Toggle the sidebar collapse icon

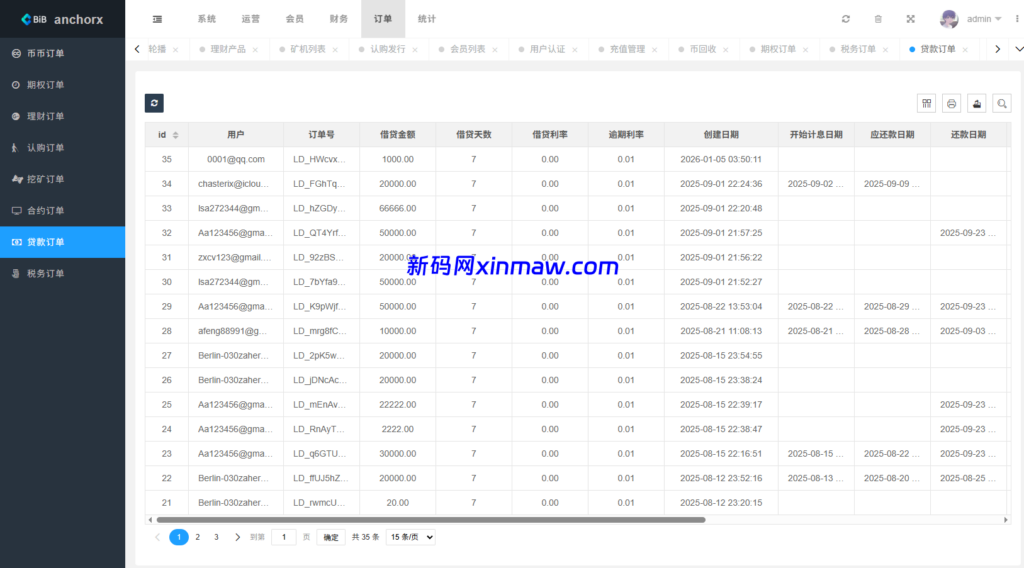(157, 19)
